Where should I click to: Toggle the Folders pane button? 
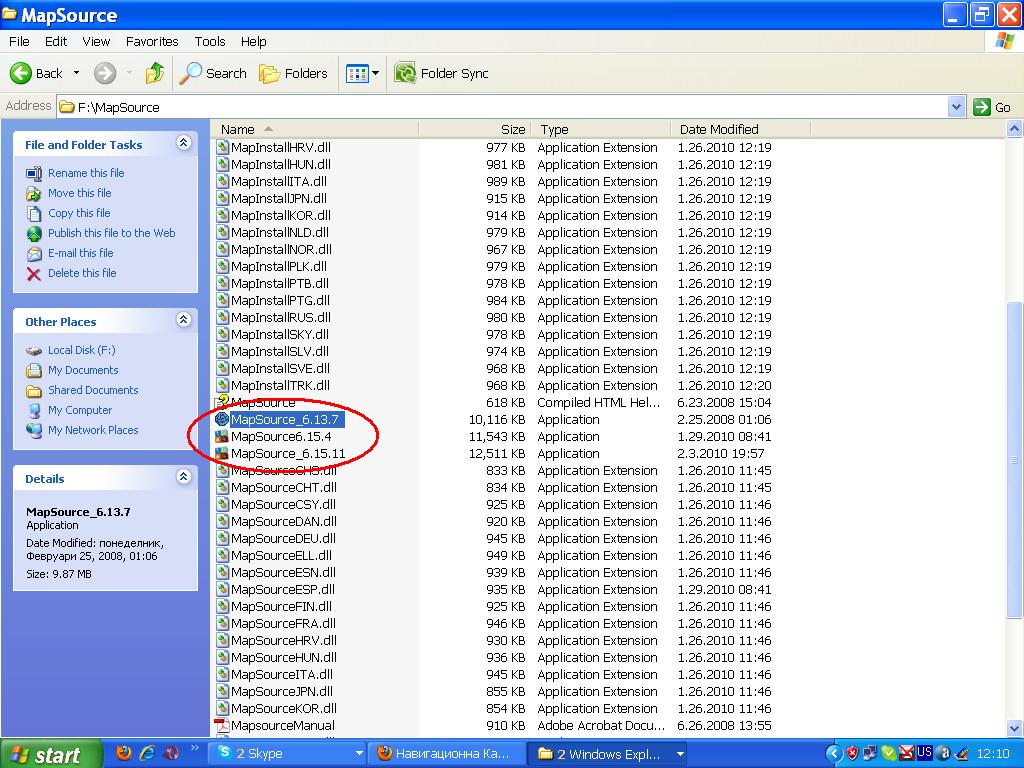pyautogui.click(x=293, y=73)
